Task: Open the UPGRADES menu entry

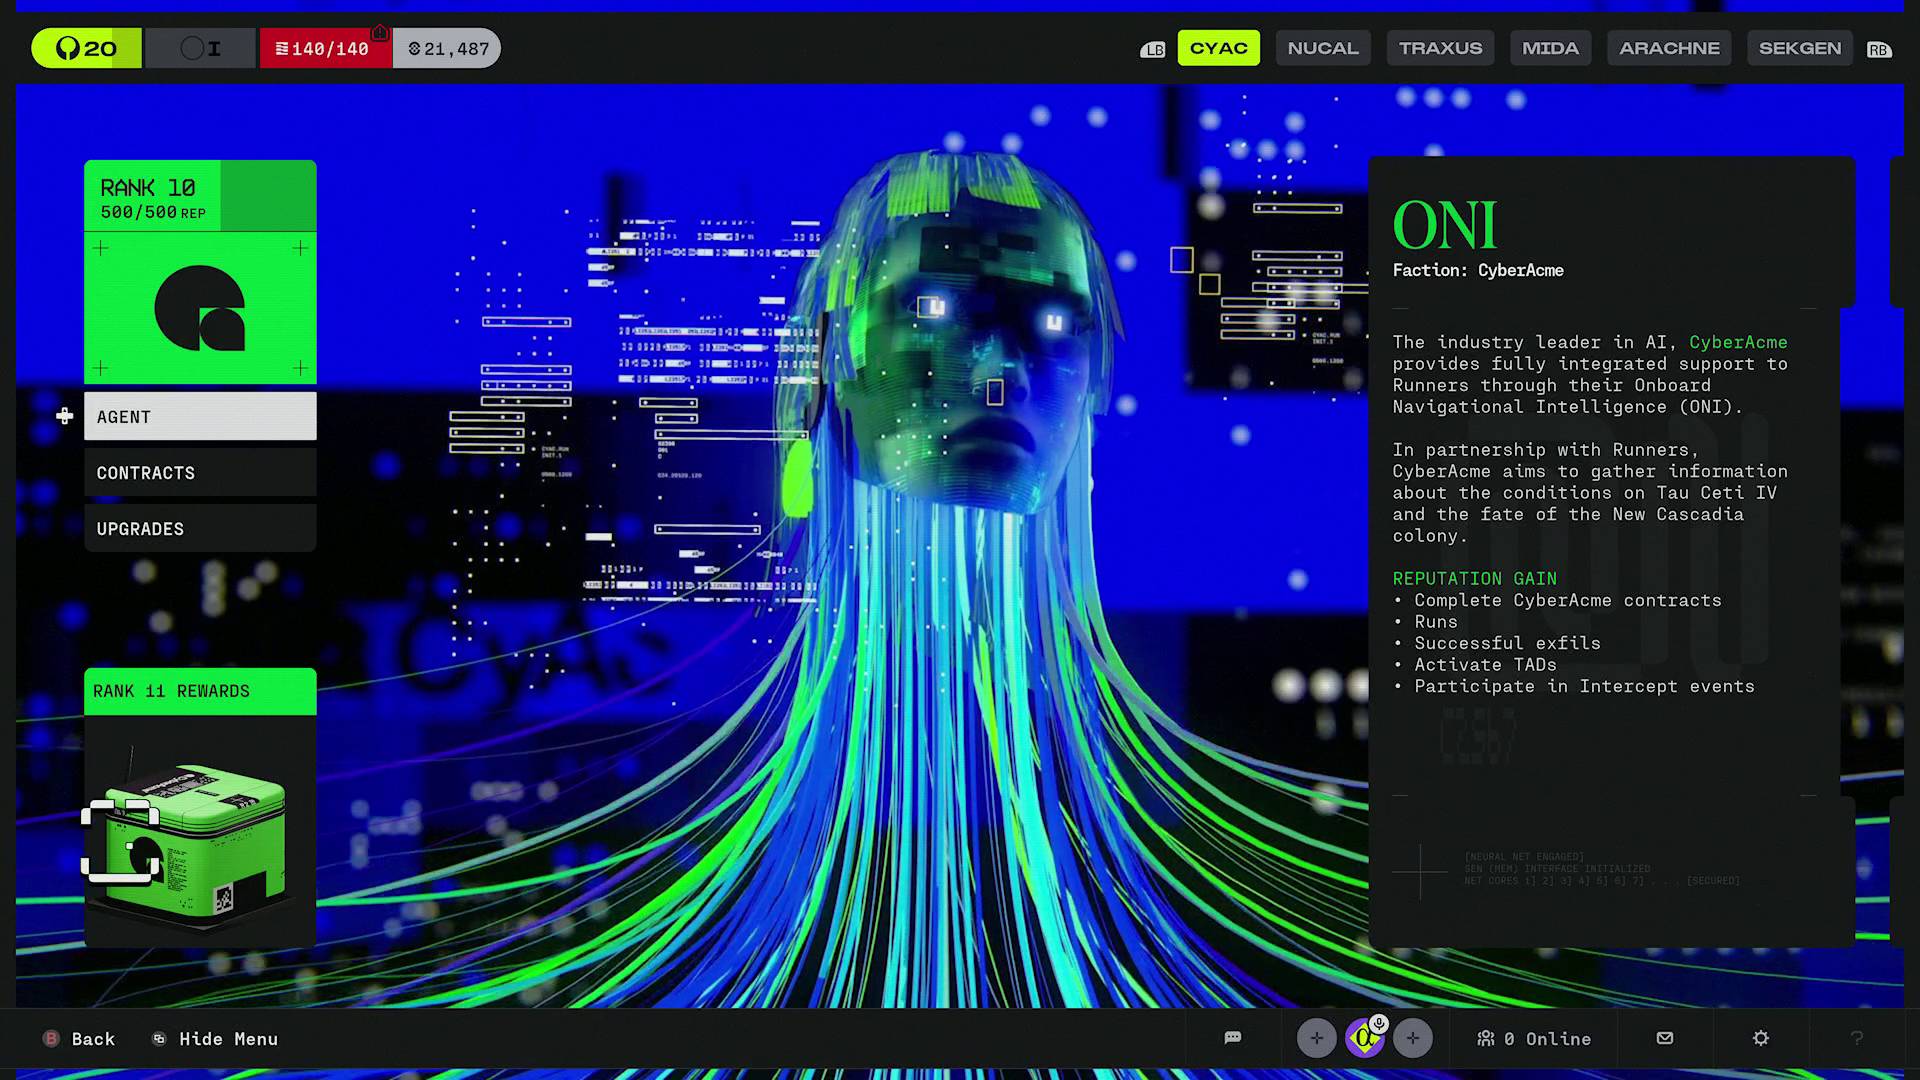Action: 200,528
